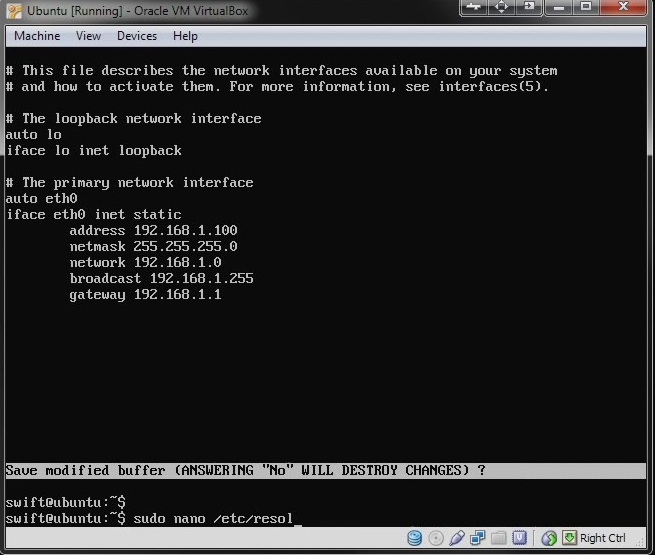Click the green arrow keyboard capture icon
655x555 pixels.
point(569,538)
